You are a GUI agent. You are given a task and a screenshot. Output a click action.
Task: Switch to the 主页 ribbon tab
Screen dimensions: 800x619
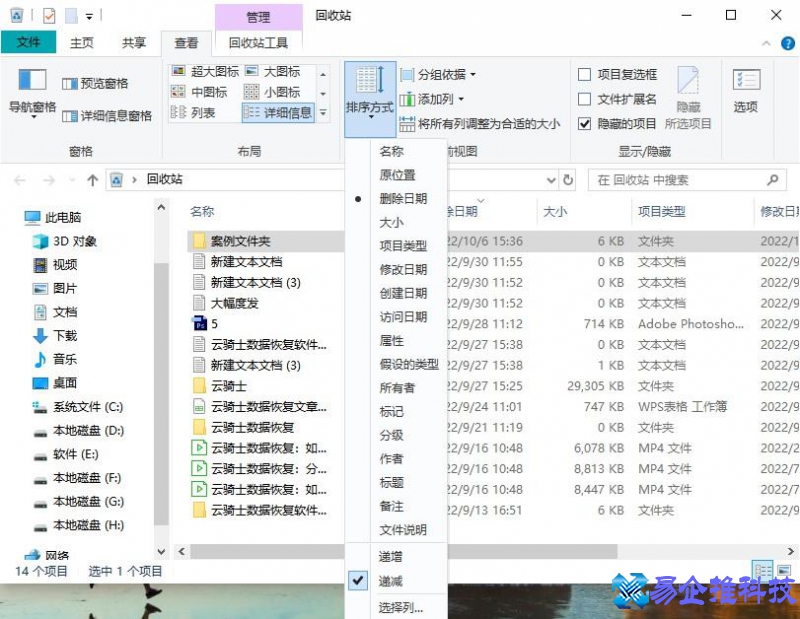[x=82, y=42]
